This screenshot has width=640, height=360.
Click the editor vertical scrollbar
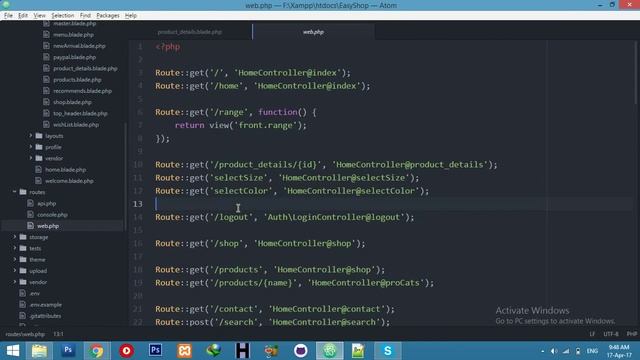636,73
